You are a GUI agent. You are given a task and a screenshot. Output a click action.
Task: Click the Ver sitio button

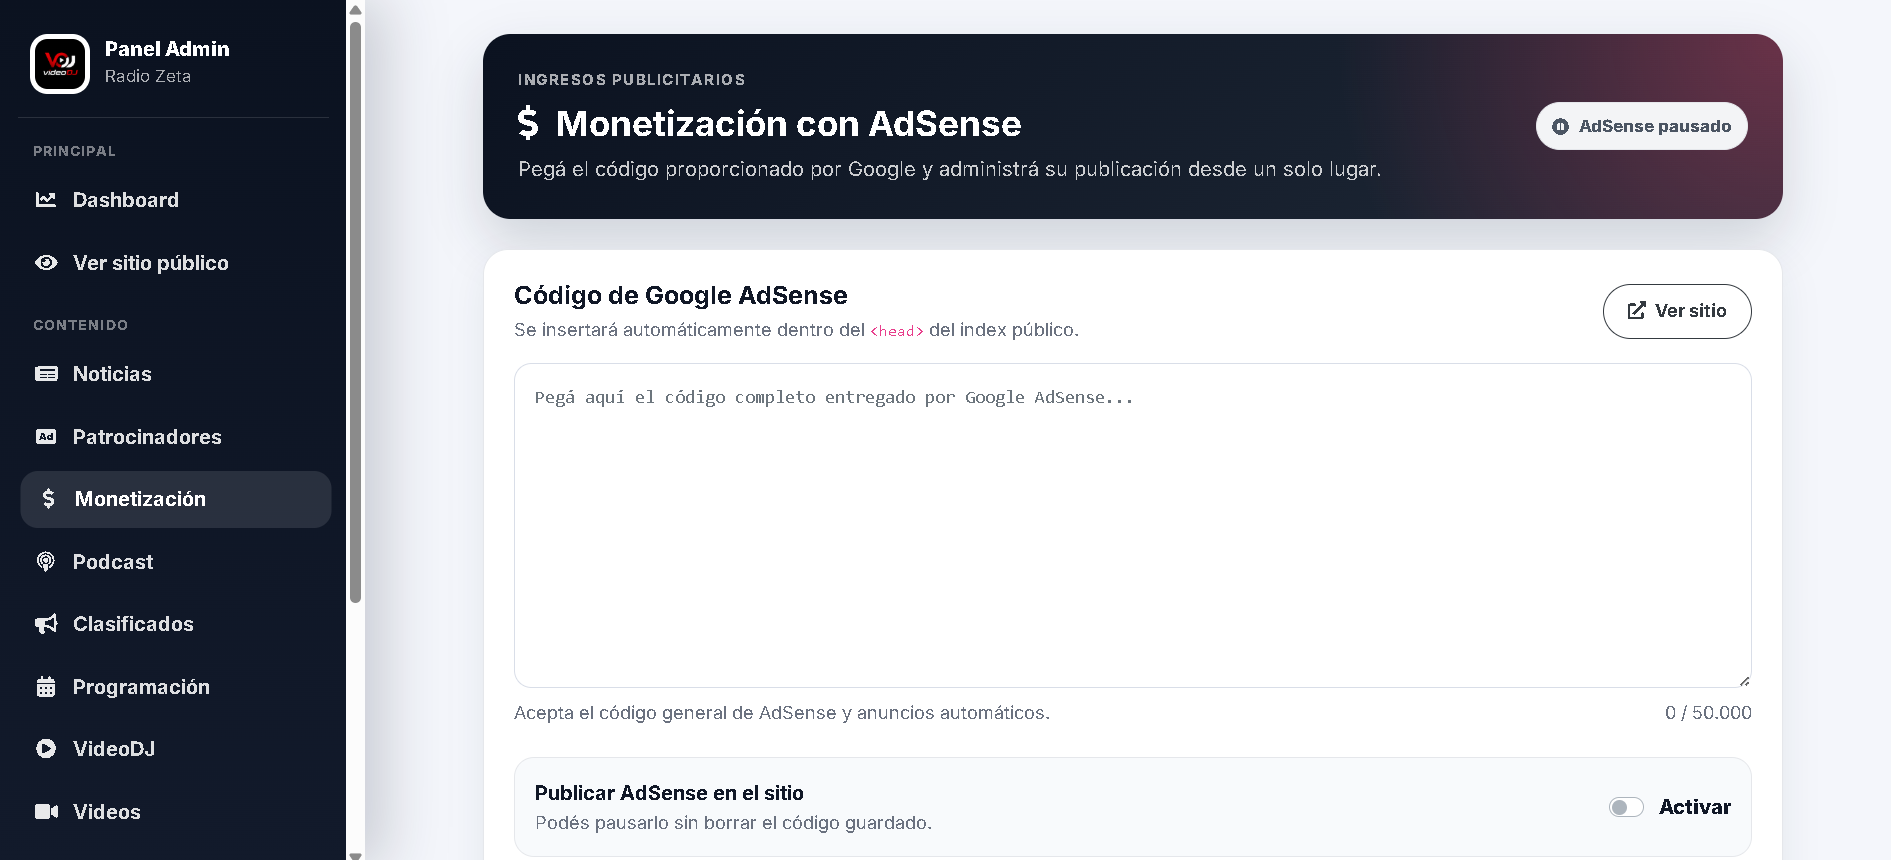click(1677, 311)
